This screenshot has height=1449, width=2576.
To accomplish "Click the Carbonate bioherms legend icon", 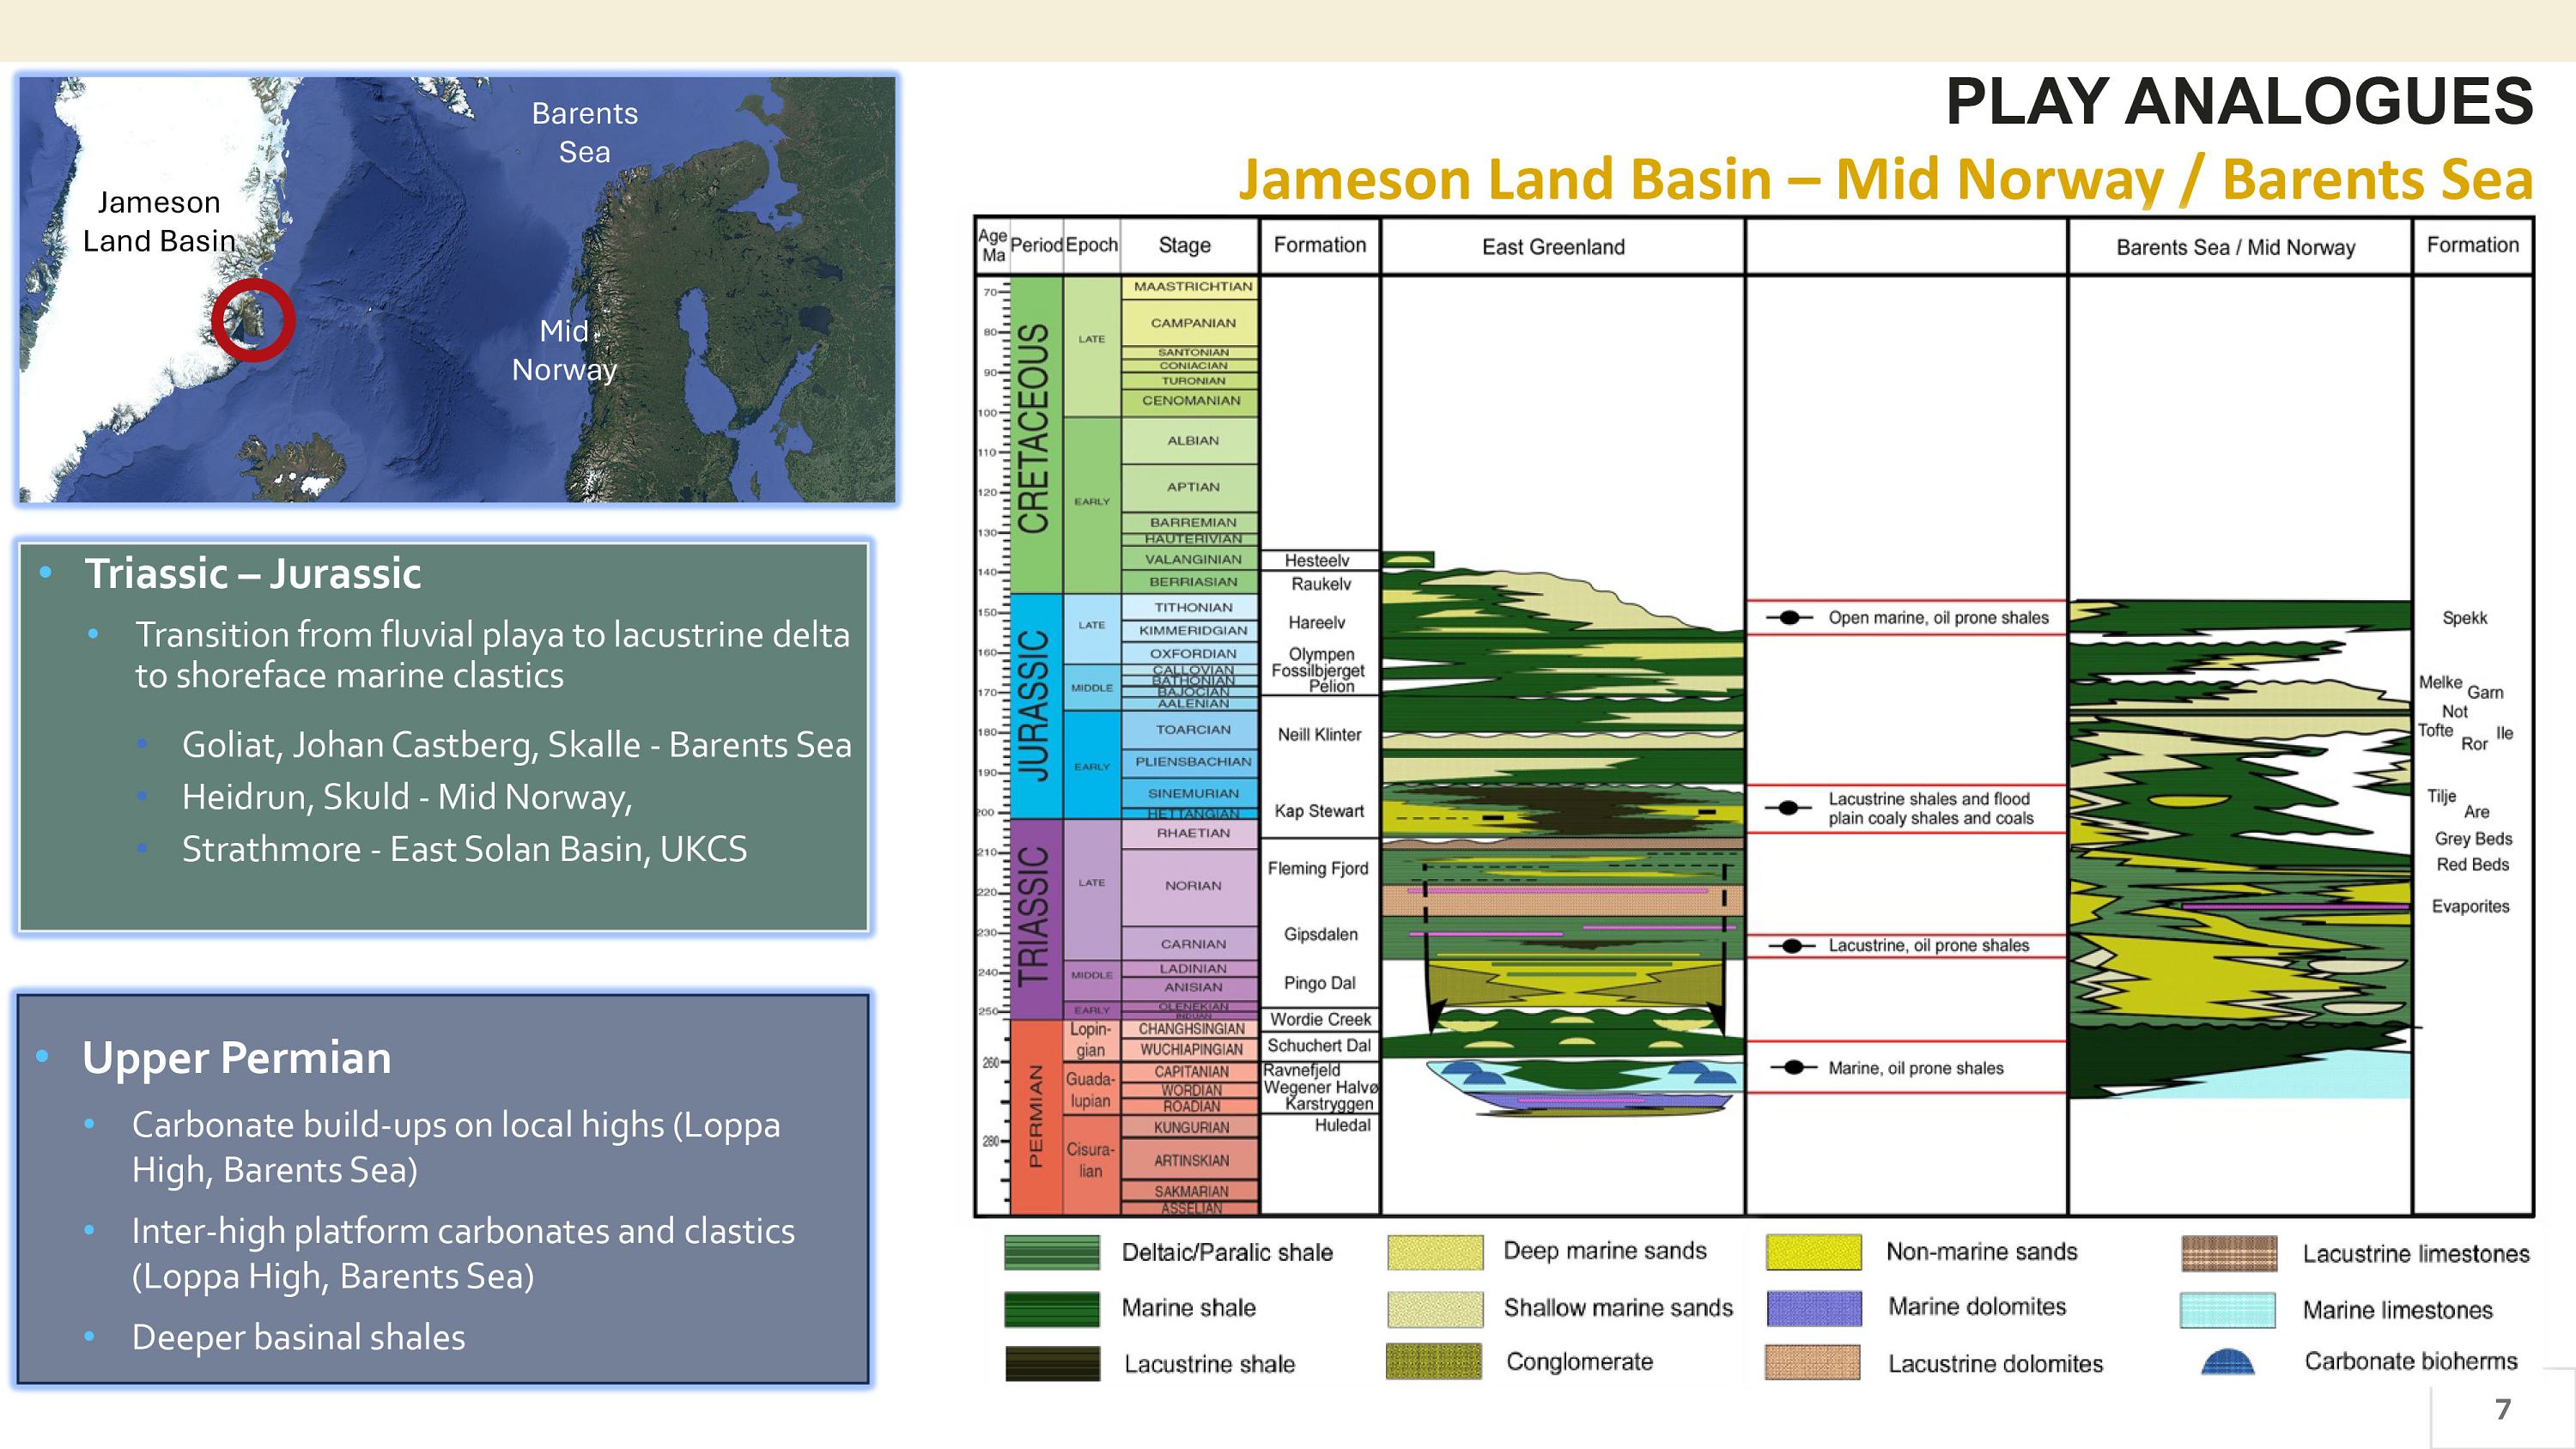I will (2227, 1362).
